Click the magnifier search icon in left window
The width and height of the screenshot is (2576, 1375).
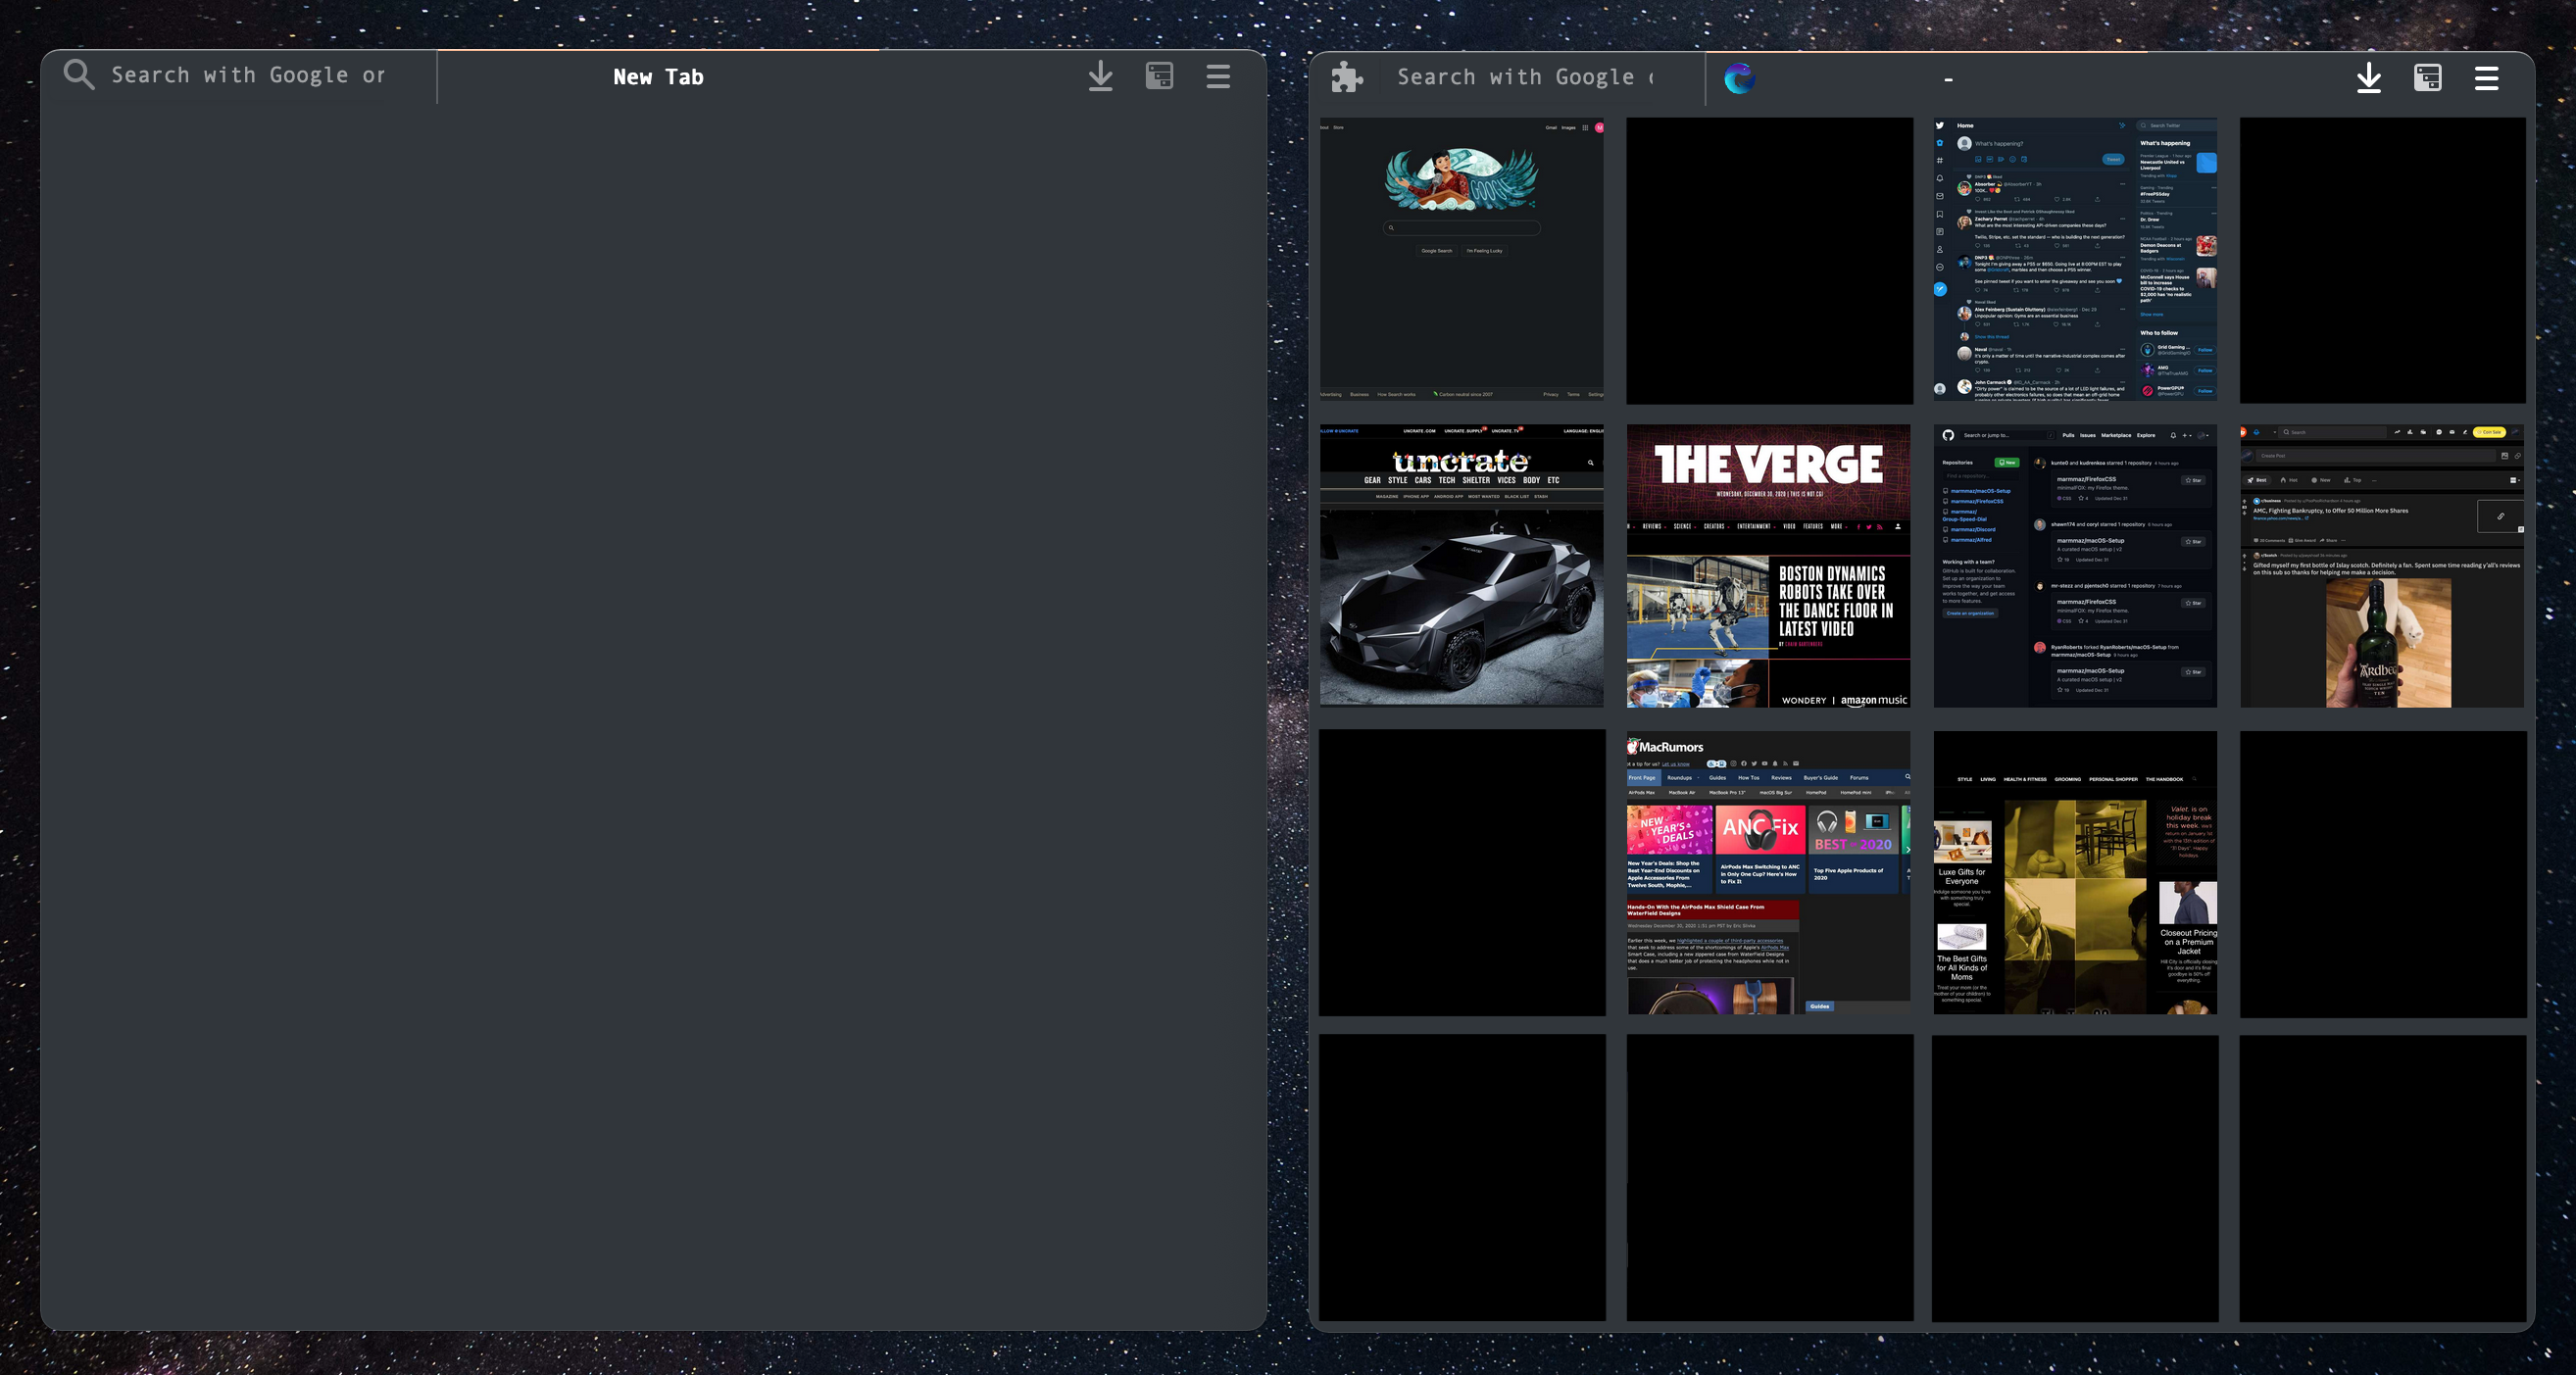78,75
